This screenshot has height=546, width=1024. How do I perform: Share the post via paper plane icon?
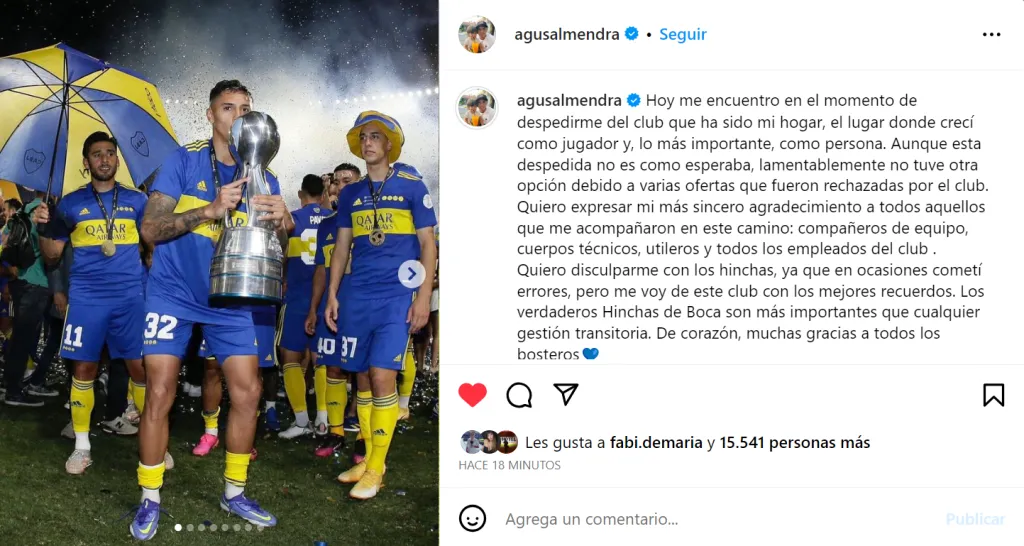click(x=566, y=394)
